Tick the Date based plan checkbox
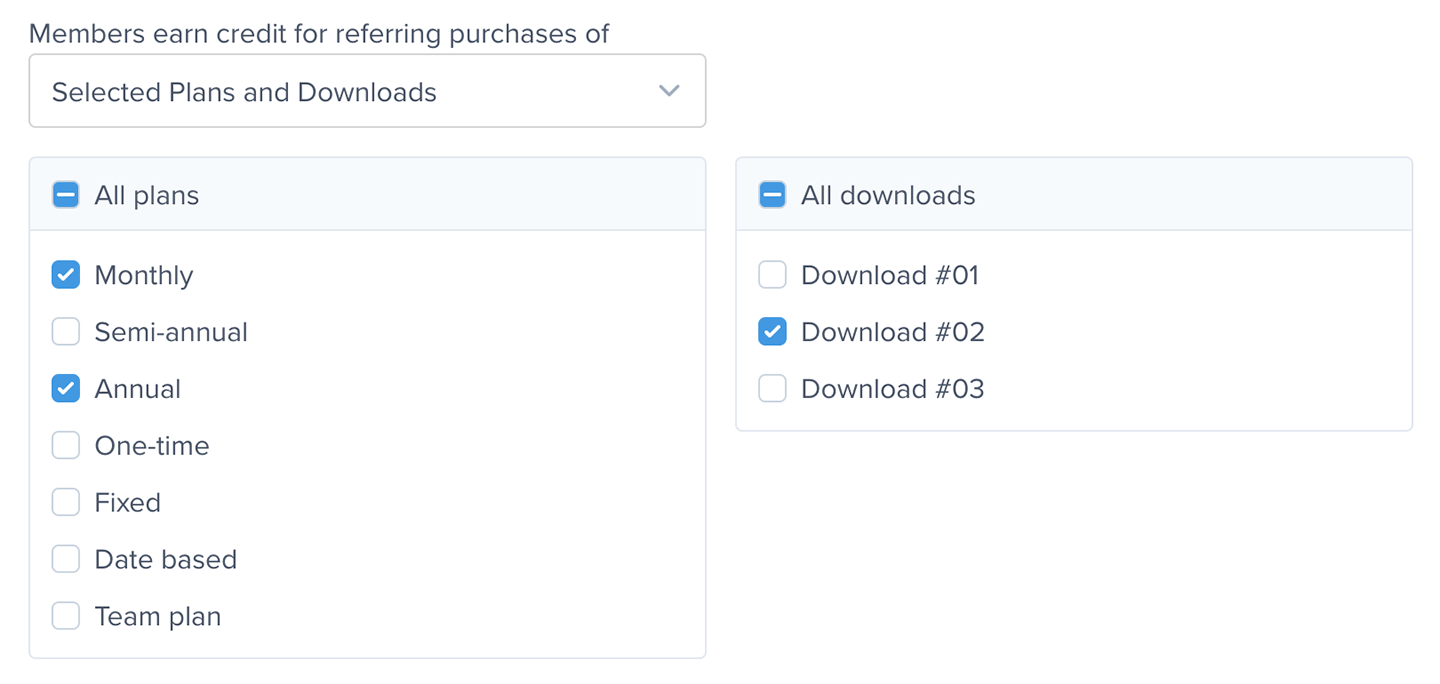The height and width of the screenshot is (684, 1440). [x=66, y=559]
